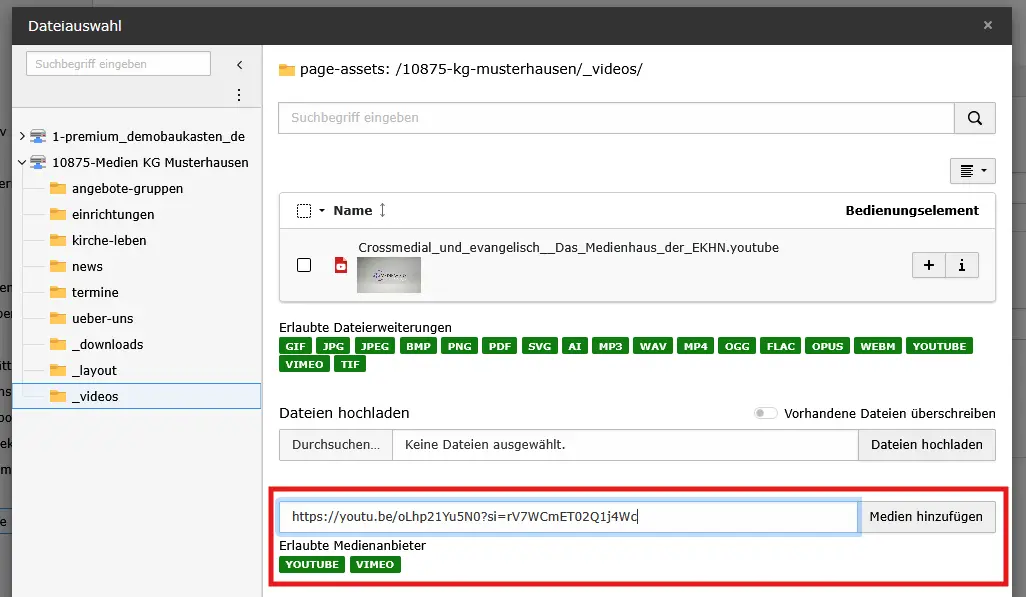The height and width of the screenshot is (597, 1026).
Task: Click the 10875-Medien KG Musterhausen storage icon
Action: [x=39, y=162]
